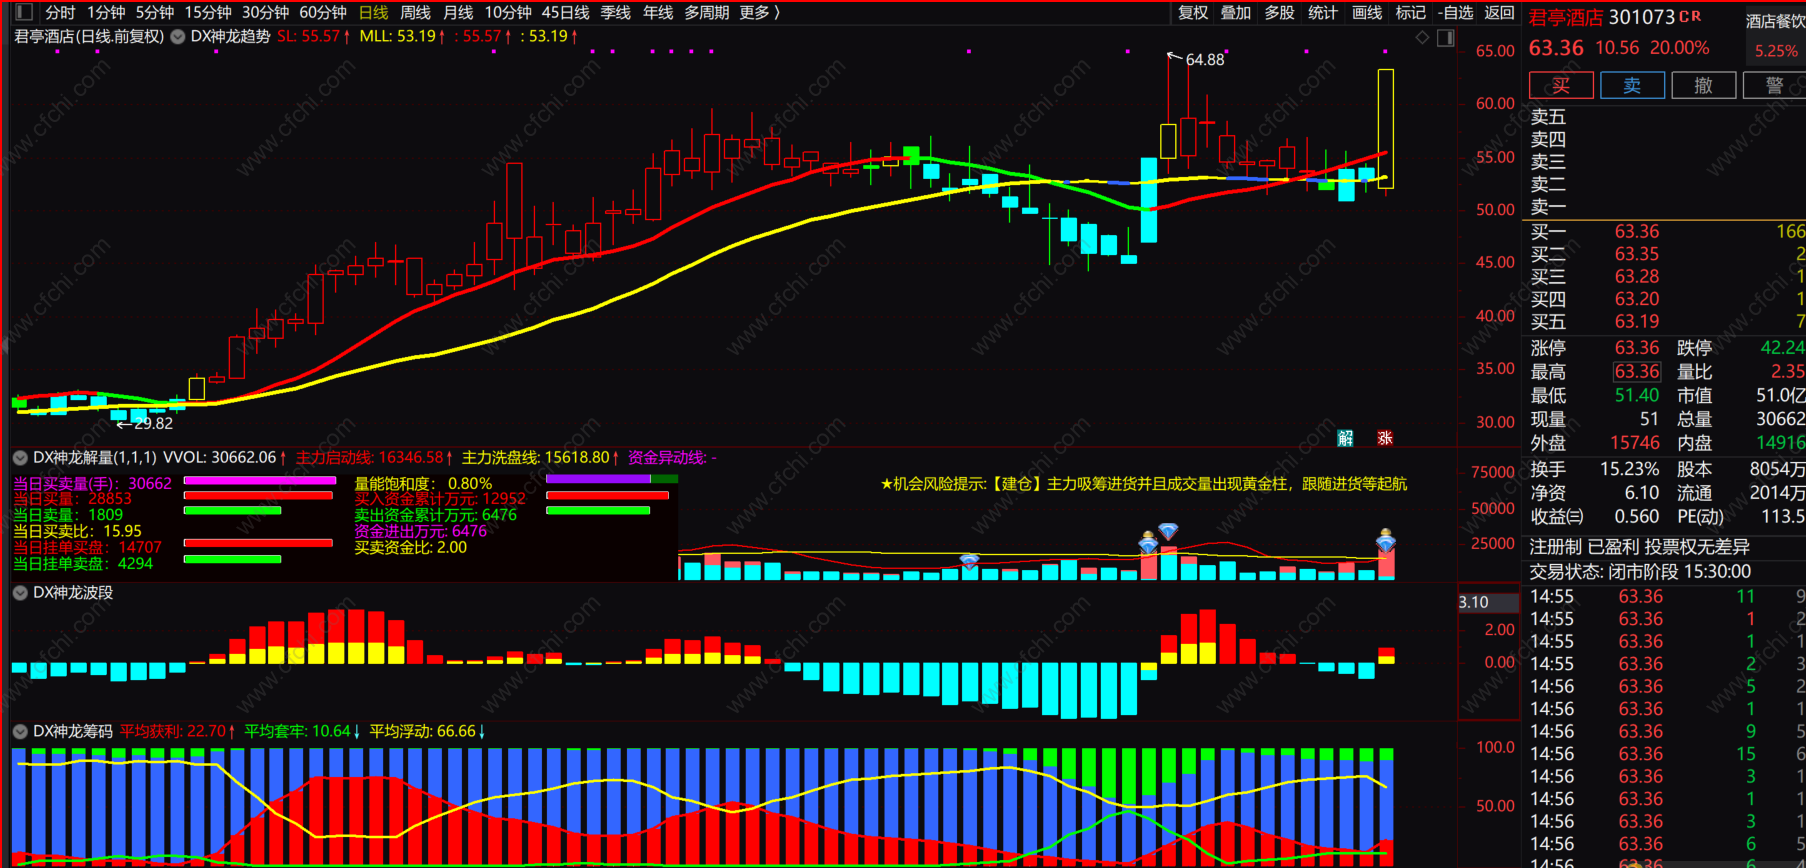Click the 外盘 value 15746

pos(1634,442)
